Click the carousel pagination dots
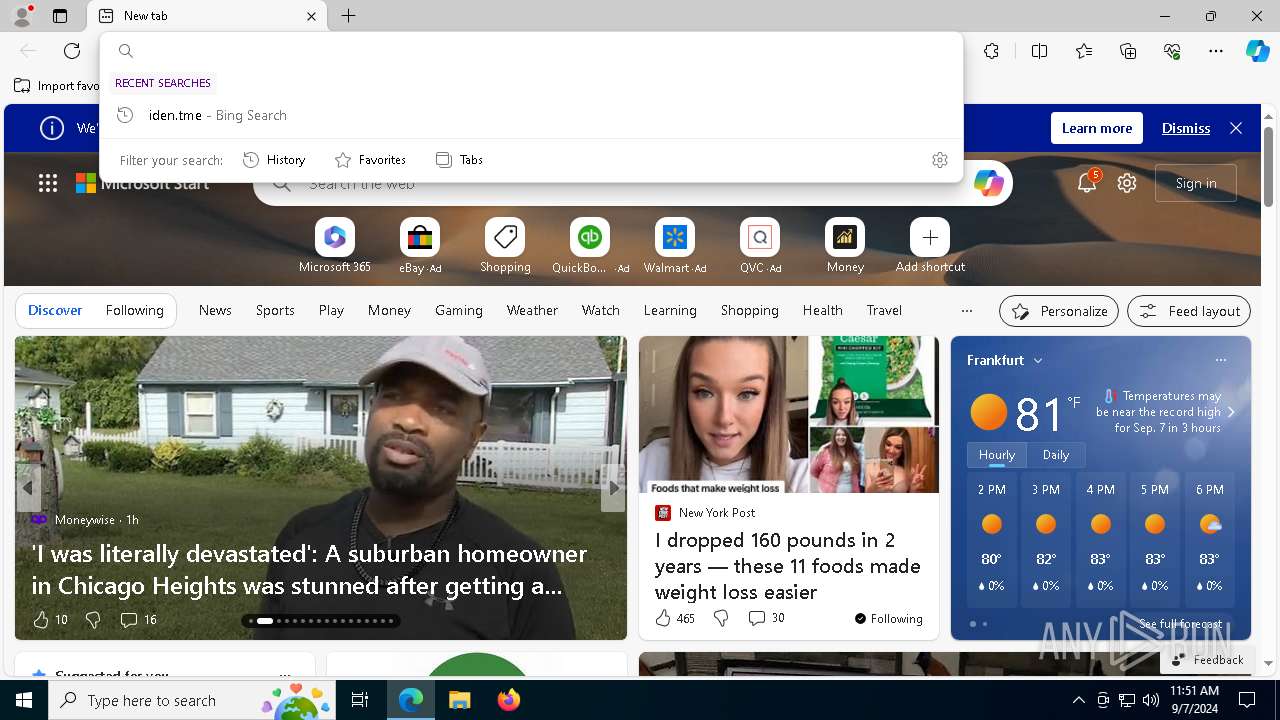 [322, 621]
